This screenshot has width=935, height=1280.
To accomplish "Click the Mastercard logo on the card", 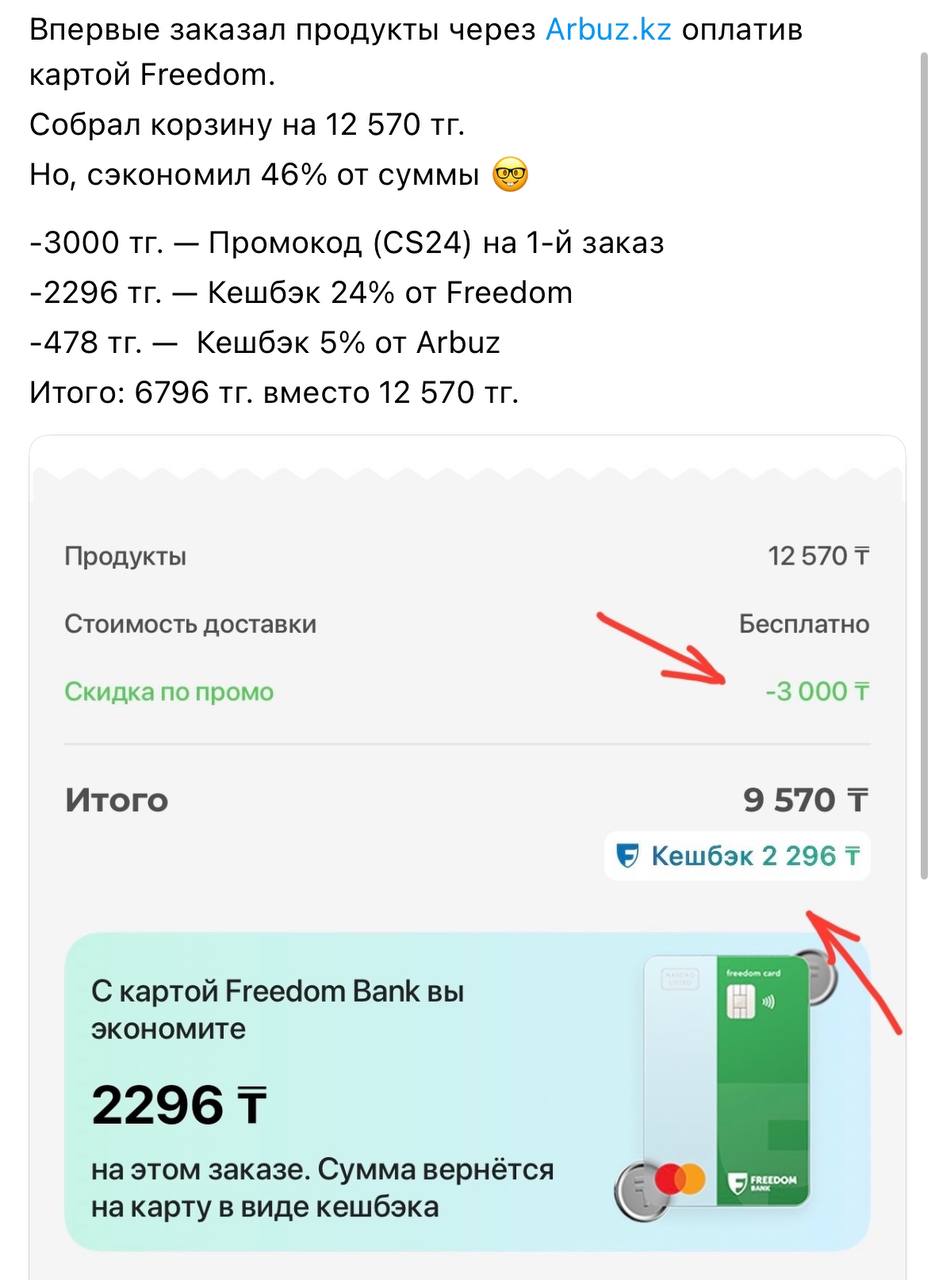I will point(679,1181).
